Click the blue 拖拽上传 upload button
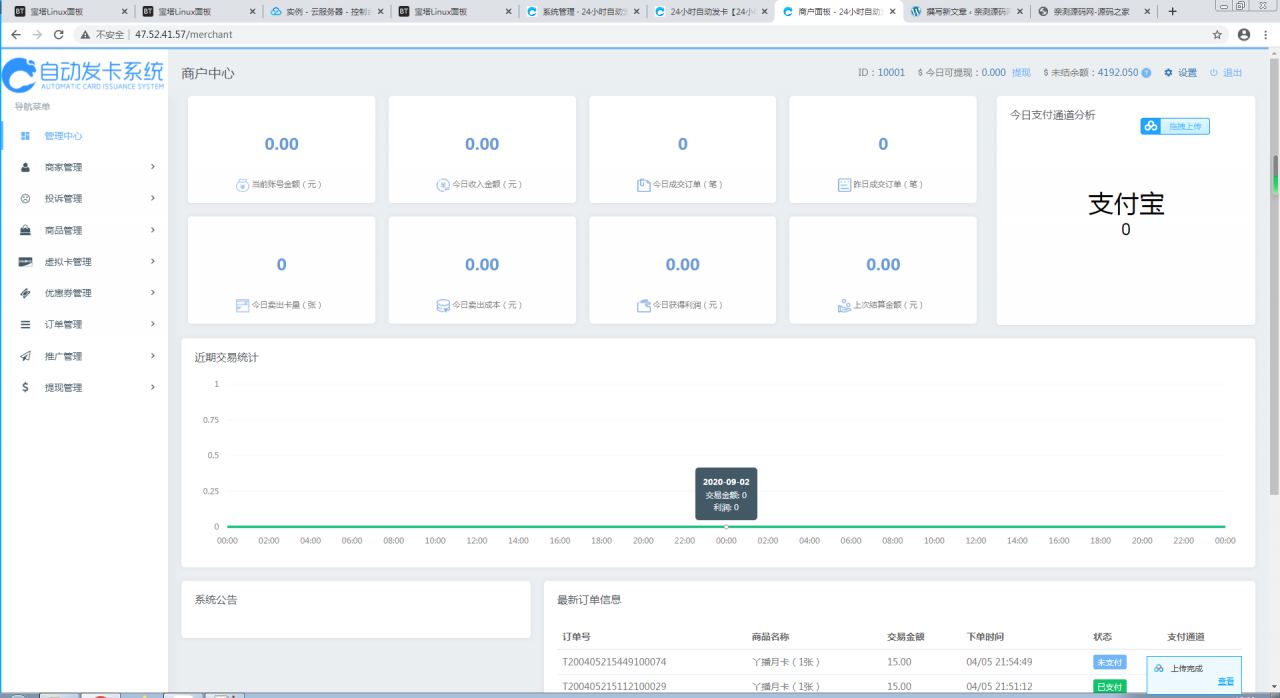Screen dimensions: 1280x698 (x=1175, y=126)
